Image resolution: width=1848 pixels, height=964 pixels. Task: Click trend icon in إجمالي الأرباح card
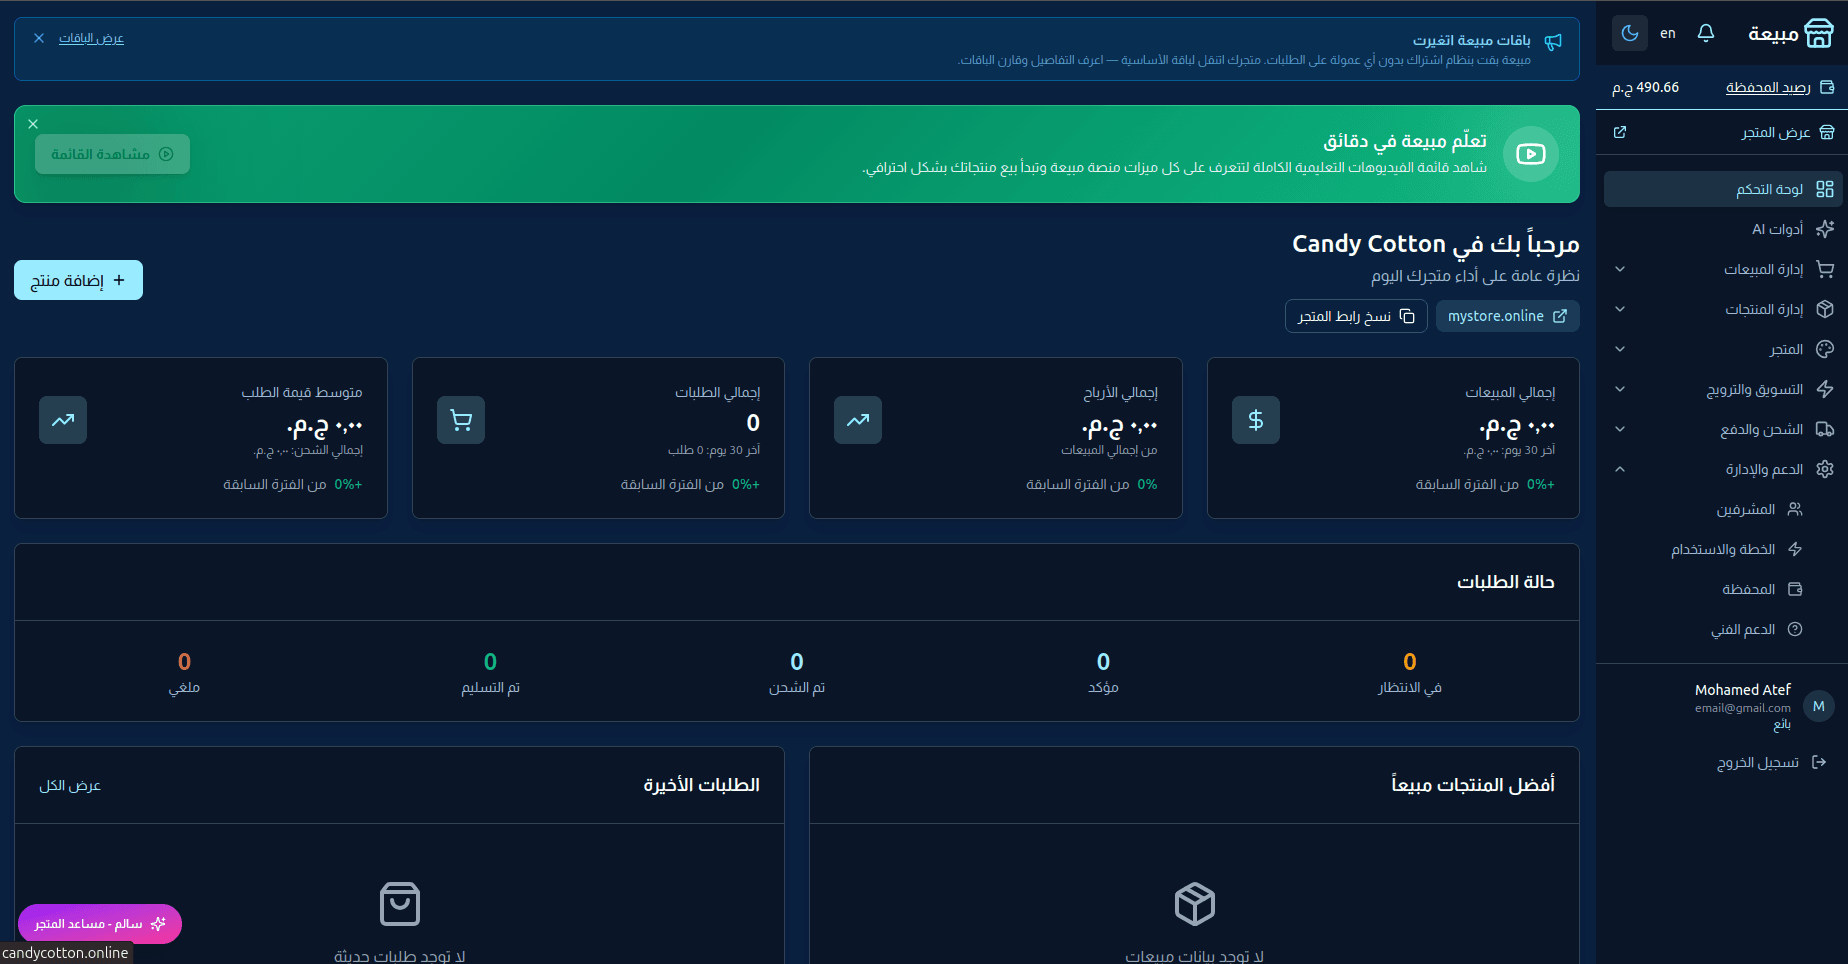(x=858, y=420)
